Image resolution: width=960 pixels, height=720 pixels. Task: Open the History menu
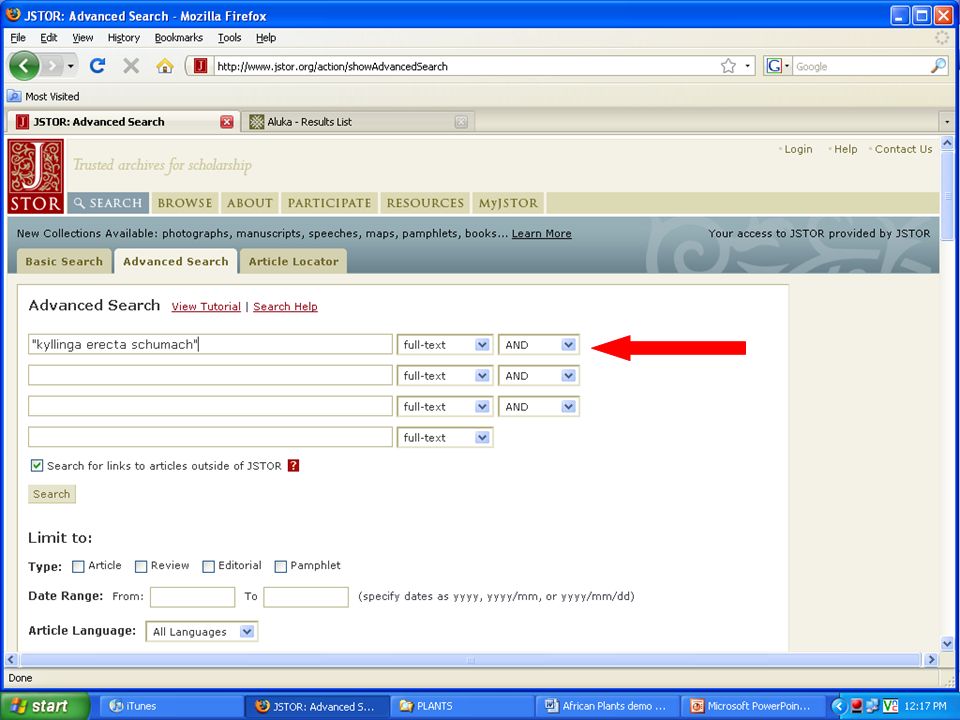(x=124, y=37)
